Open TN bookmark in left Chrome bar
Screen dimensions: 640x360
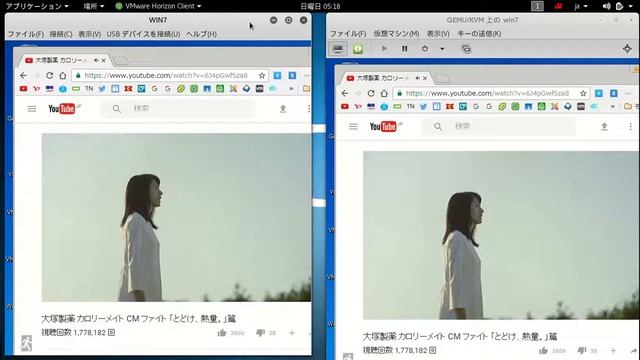[89, 89]
